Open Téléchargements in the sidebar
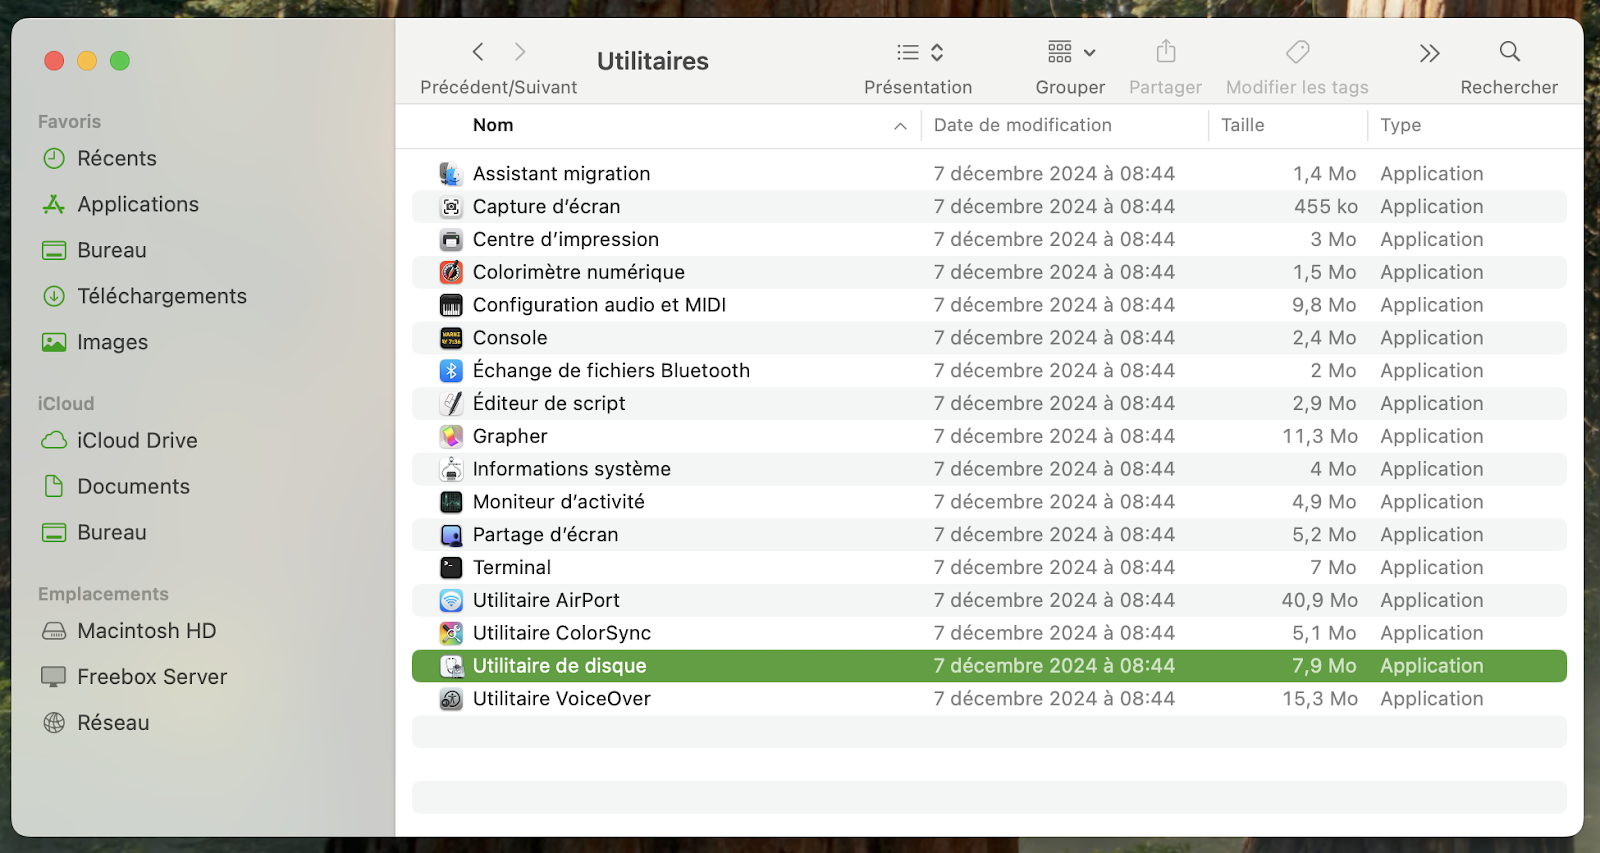The height and width of the screenshot is (853, 1600). [161, 296]
